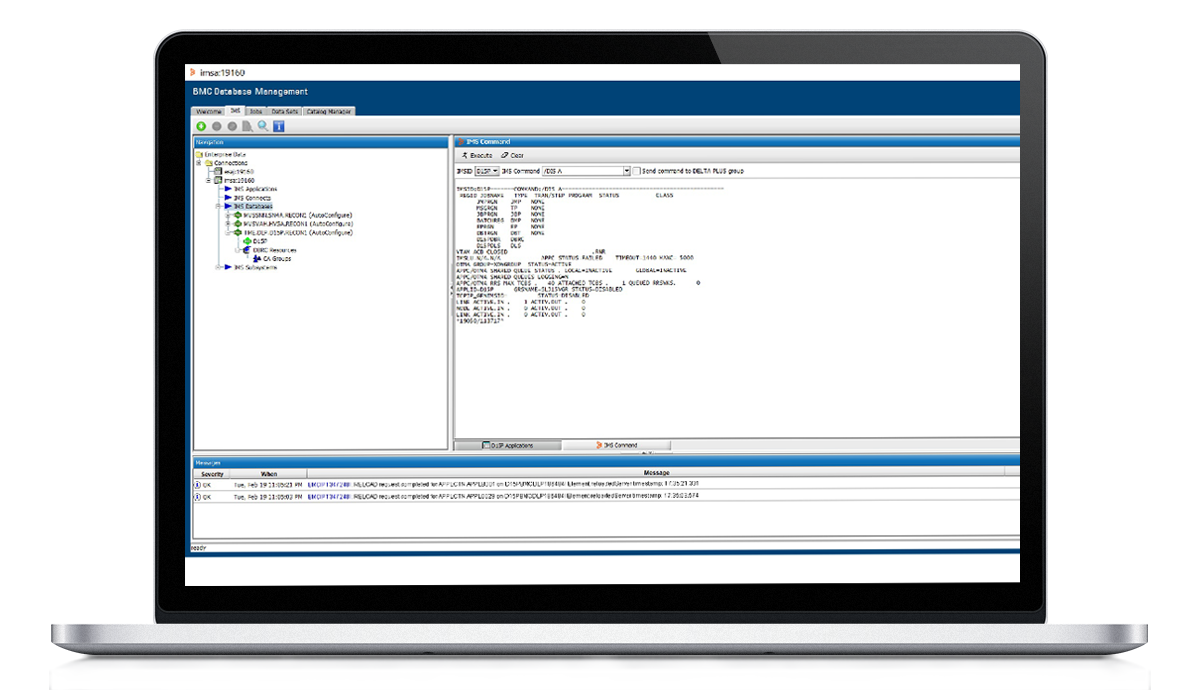Click the first message ID link
1200x690 pixels.
tap(329, 484)
